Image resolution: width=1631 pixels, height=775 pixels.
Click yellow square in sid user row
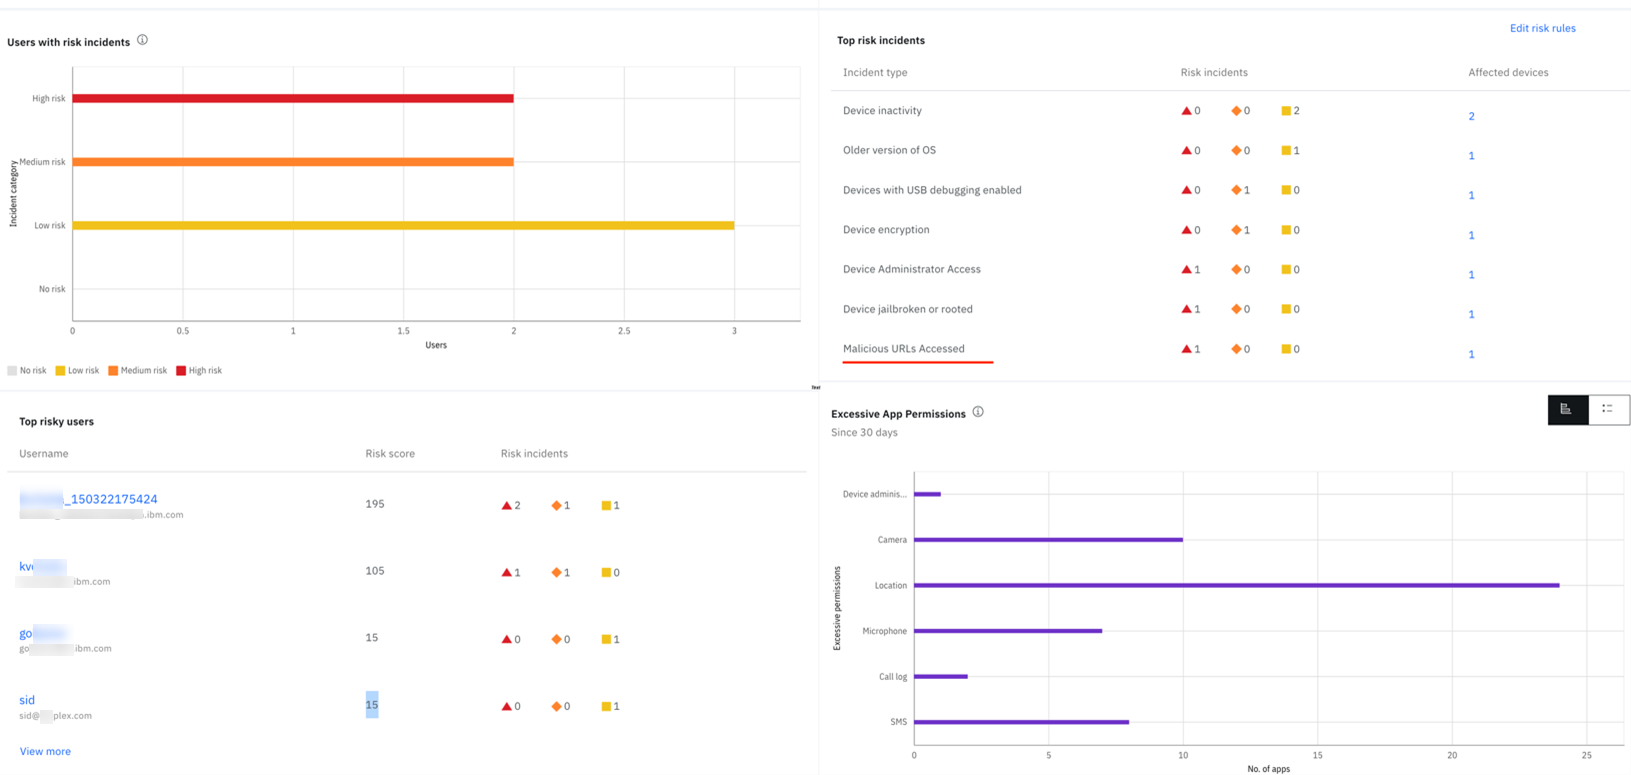click(606, 706)
